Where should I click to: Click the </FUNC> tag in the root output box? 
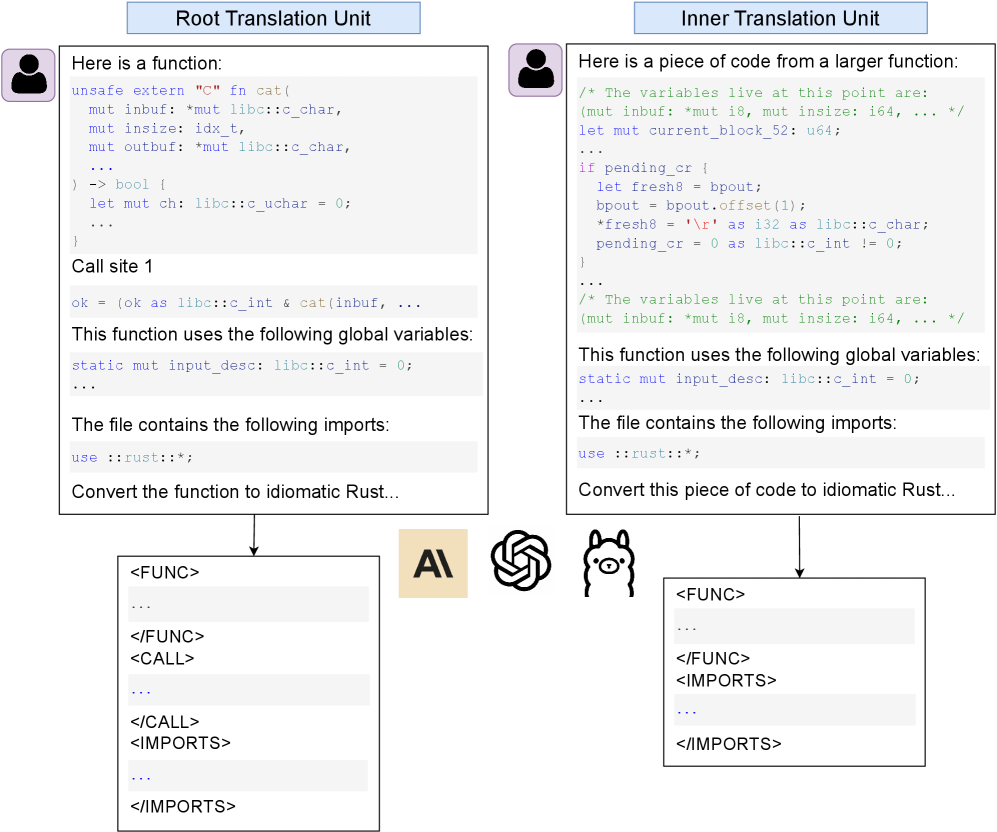coord(167,636)
